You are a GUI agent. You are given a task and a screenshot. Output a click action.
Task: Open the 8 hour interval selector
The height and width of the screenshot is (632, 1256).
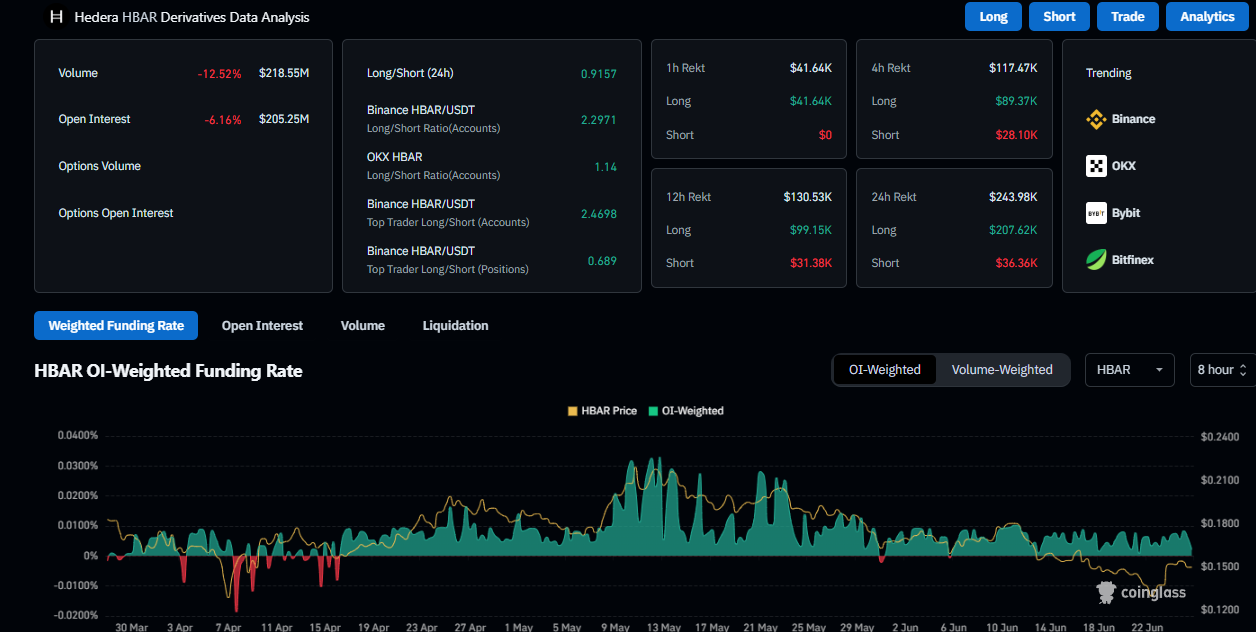pyautogui.click(x=1221, y=370)
